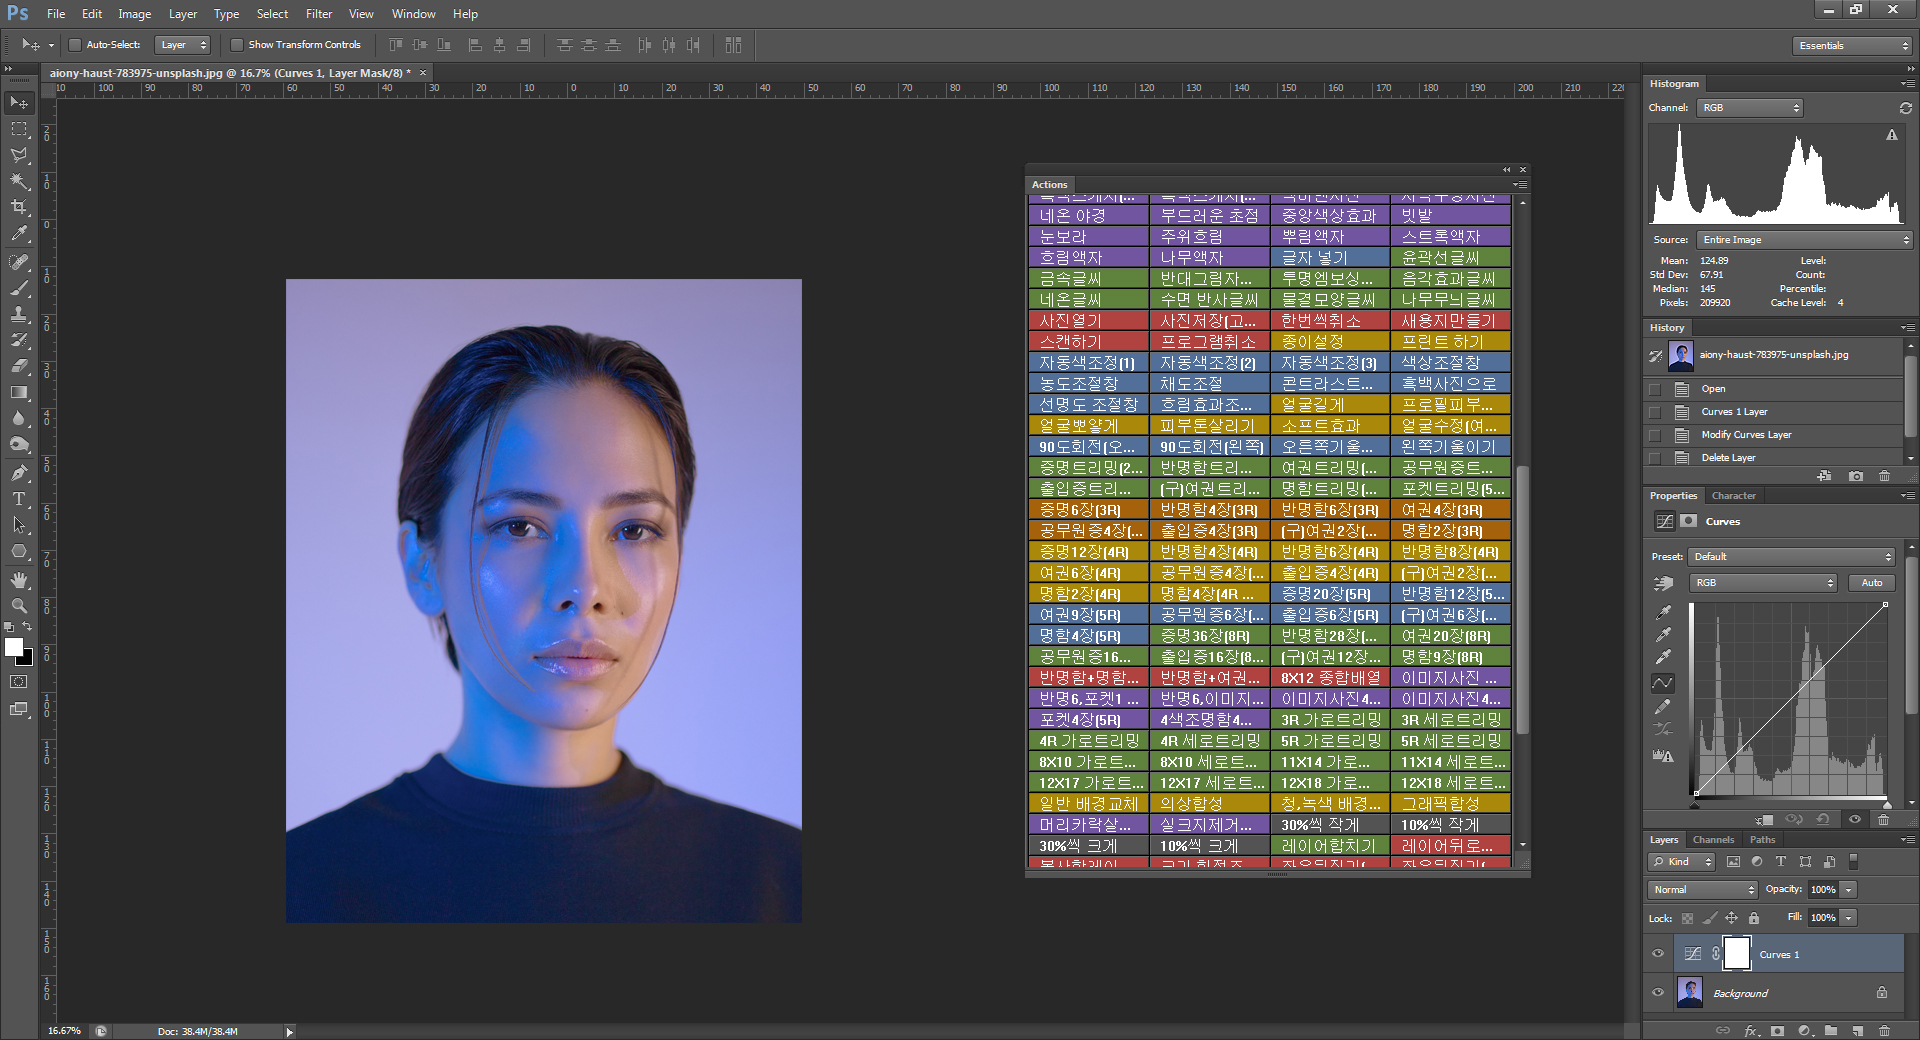Enable the Auto-Select checkbox
Viewport: 1920px width, 1040px height.
[75, 45]
